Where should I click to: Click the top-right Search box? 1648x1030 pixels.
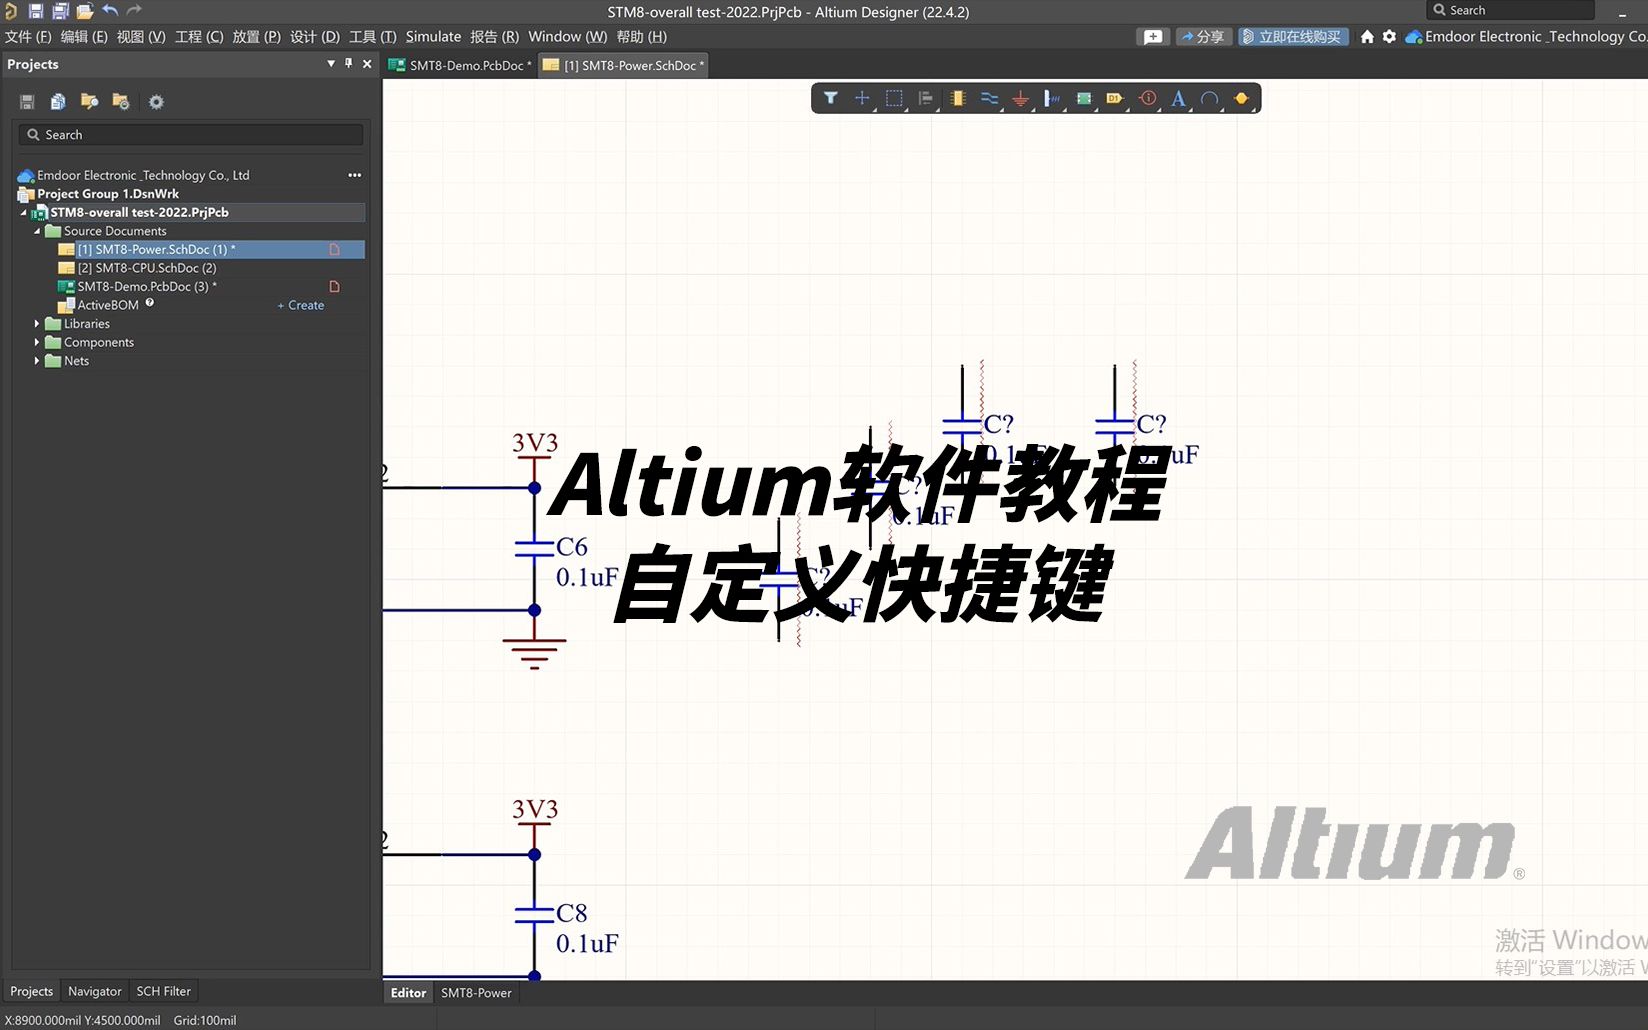tap(1510, 10)
